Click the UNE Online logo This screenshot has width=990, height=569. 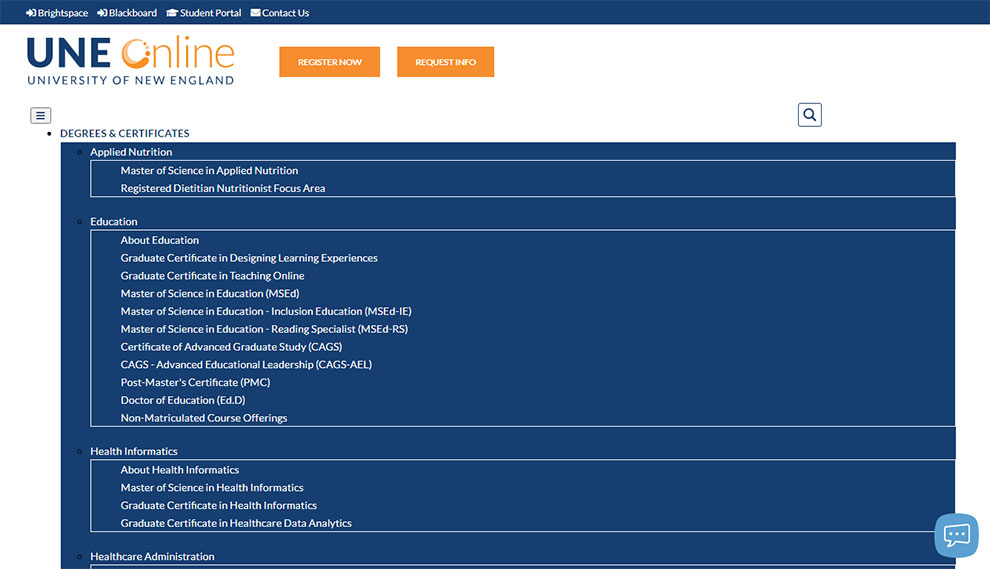click(x=131, y=61)
